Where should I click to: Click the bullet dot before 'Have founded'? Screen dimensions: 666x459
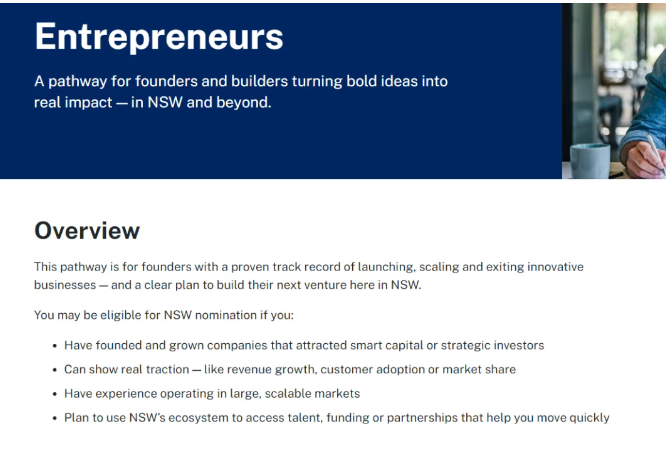54,346
